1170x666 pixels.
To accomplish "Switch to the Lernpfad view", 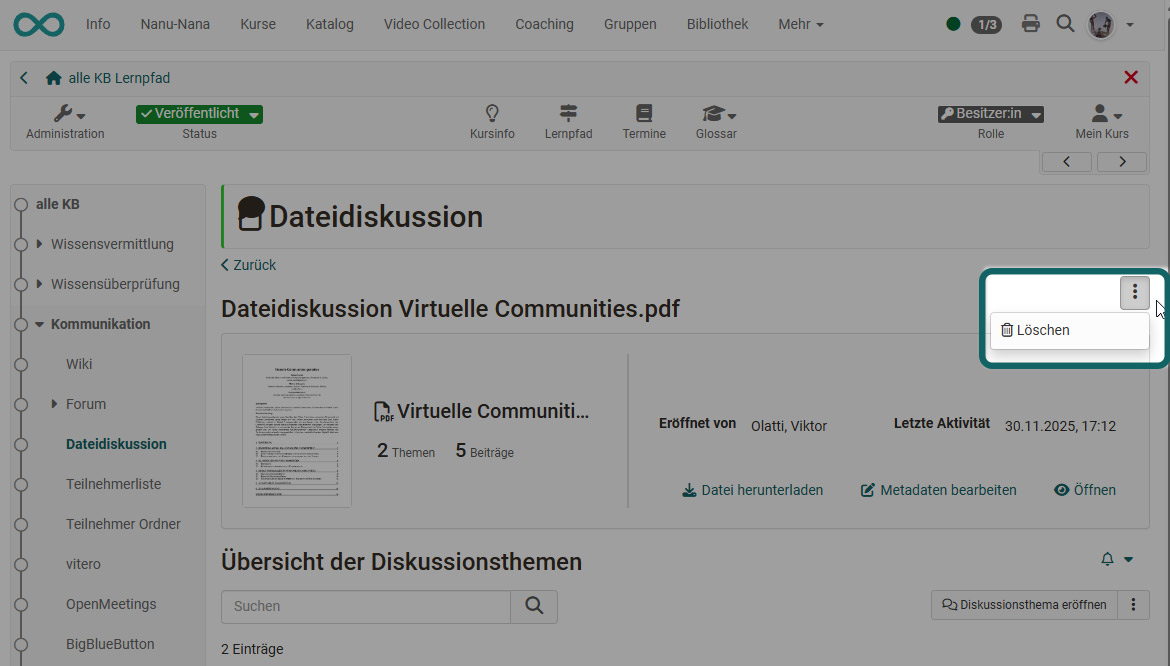I will coord(568,122).
